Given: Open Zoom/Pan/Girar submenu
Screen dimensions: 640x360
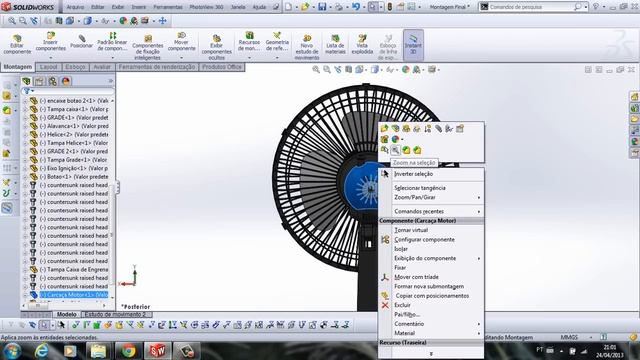Looking at the screenshot, I should click(431, 197).
